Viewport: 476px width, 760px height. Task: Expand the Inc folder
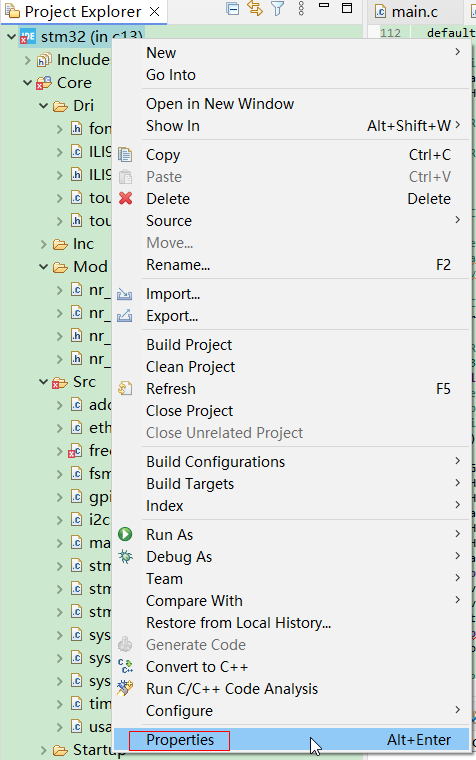coord(44,244)
